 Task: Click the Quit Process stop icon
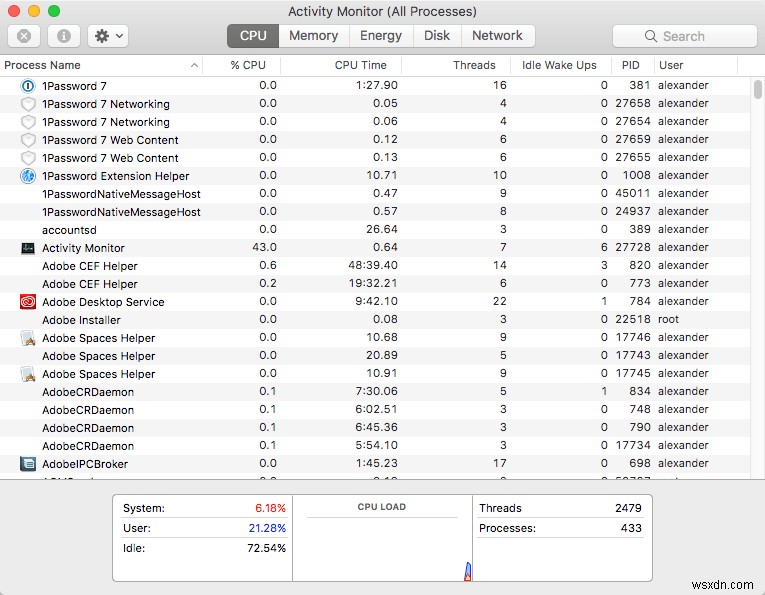24,36
